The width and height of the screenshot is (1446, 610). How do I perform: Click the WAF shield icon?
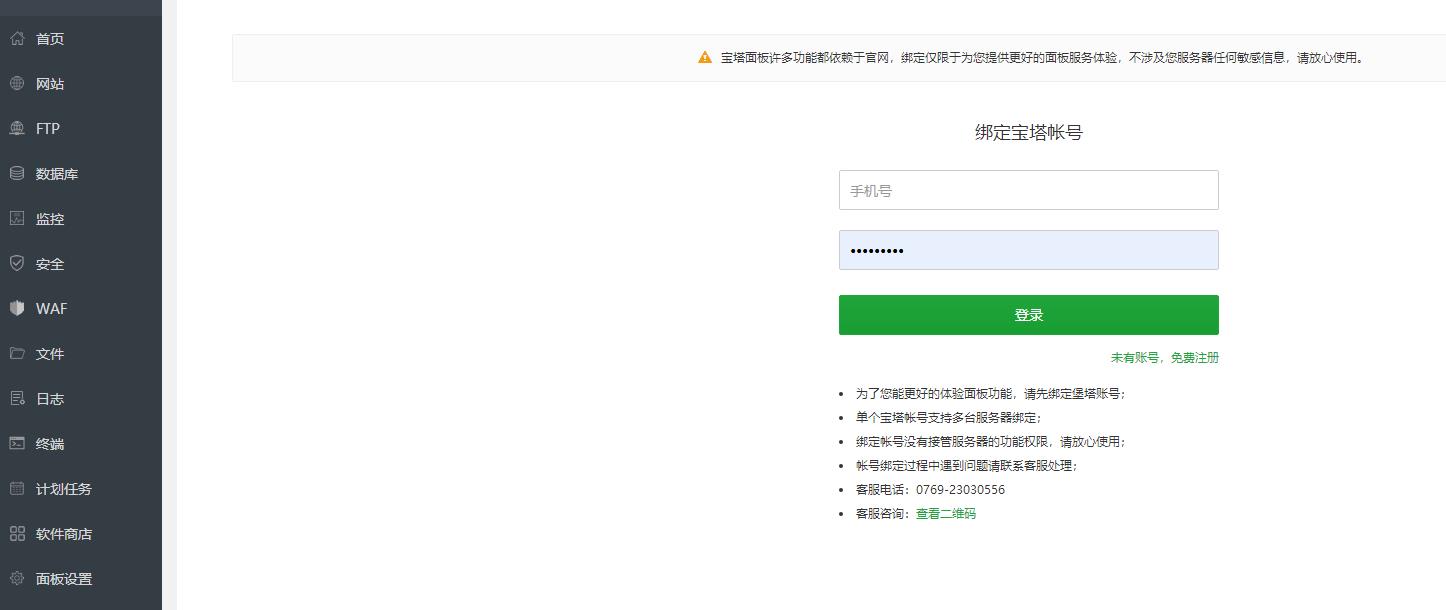(x=17, y=309)
